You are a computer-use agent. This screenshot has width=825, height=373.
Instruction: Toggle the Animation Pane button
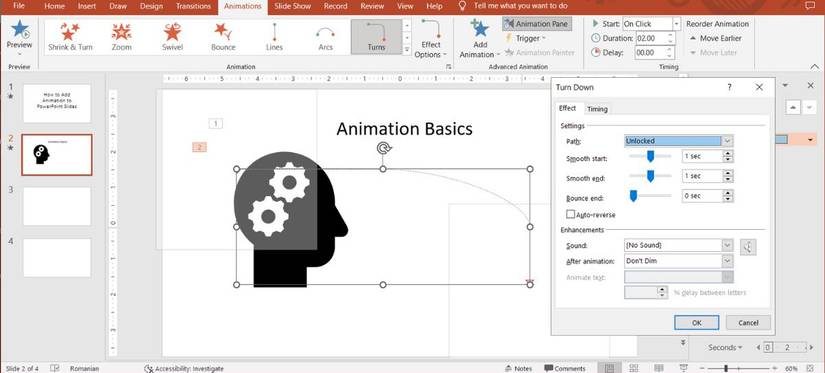pos(537,24)
